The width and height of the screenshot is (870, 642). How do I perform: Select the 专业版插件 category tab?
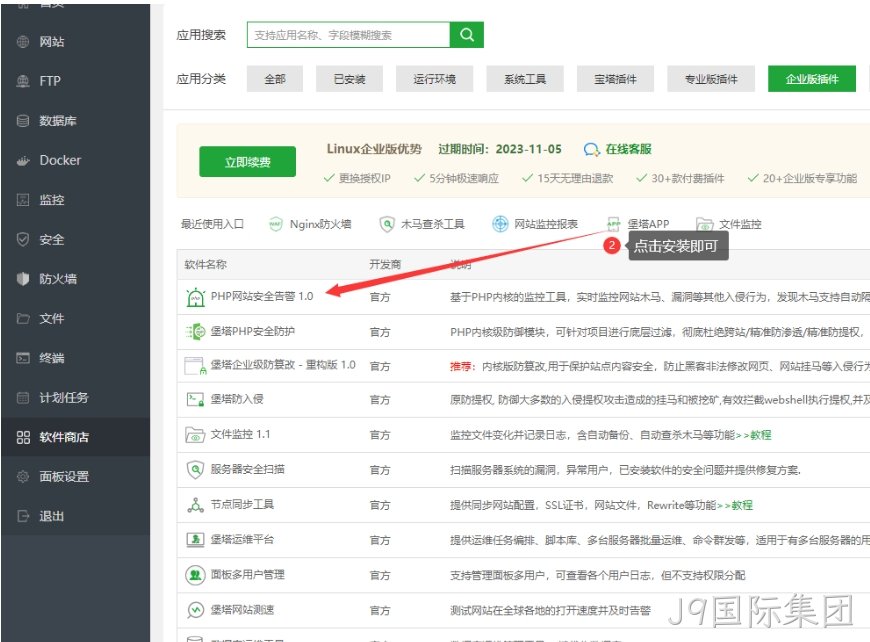coord(711,79)
